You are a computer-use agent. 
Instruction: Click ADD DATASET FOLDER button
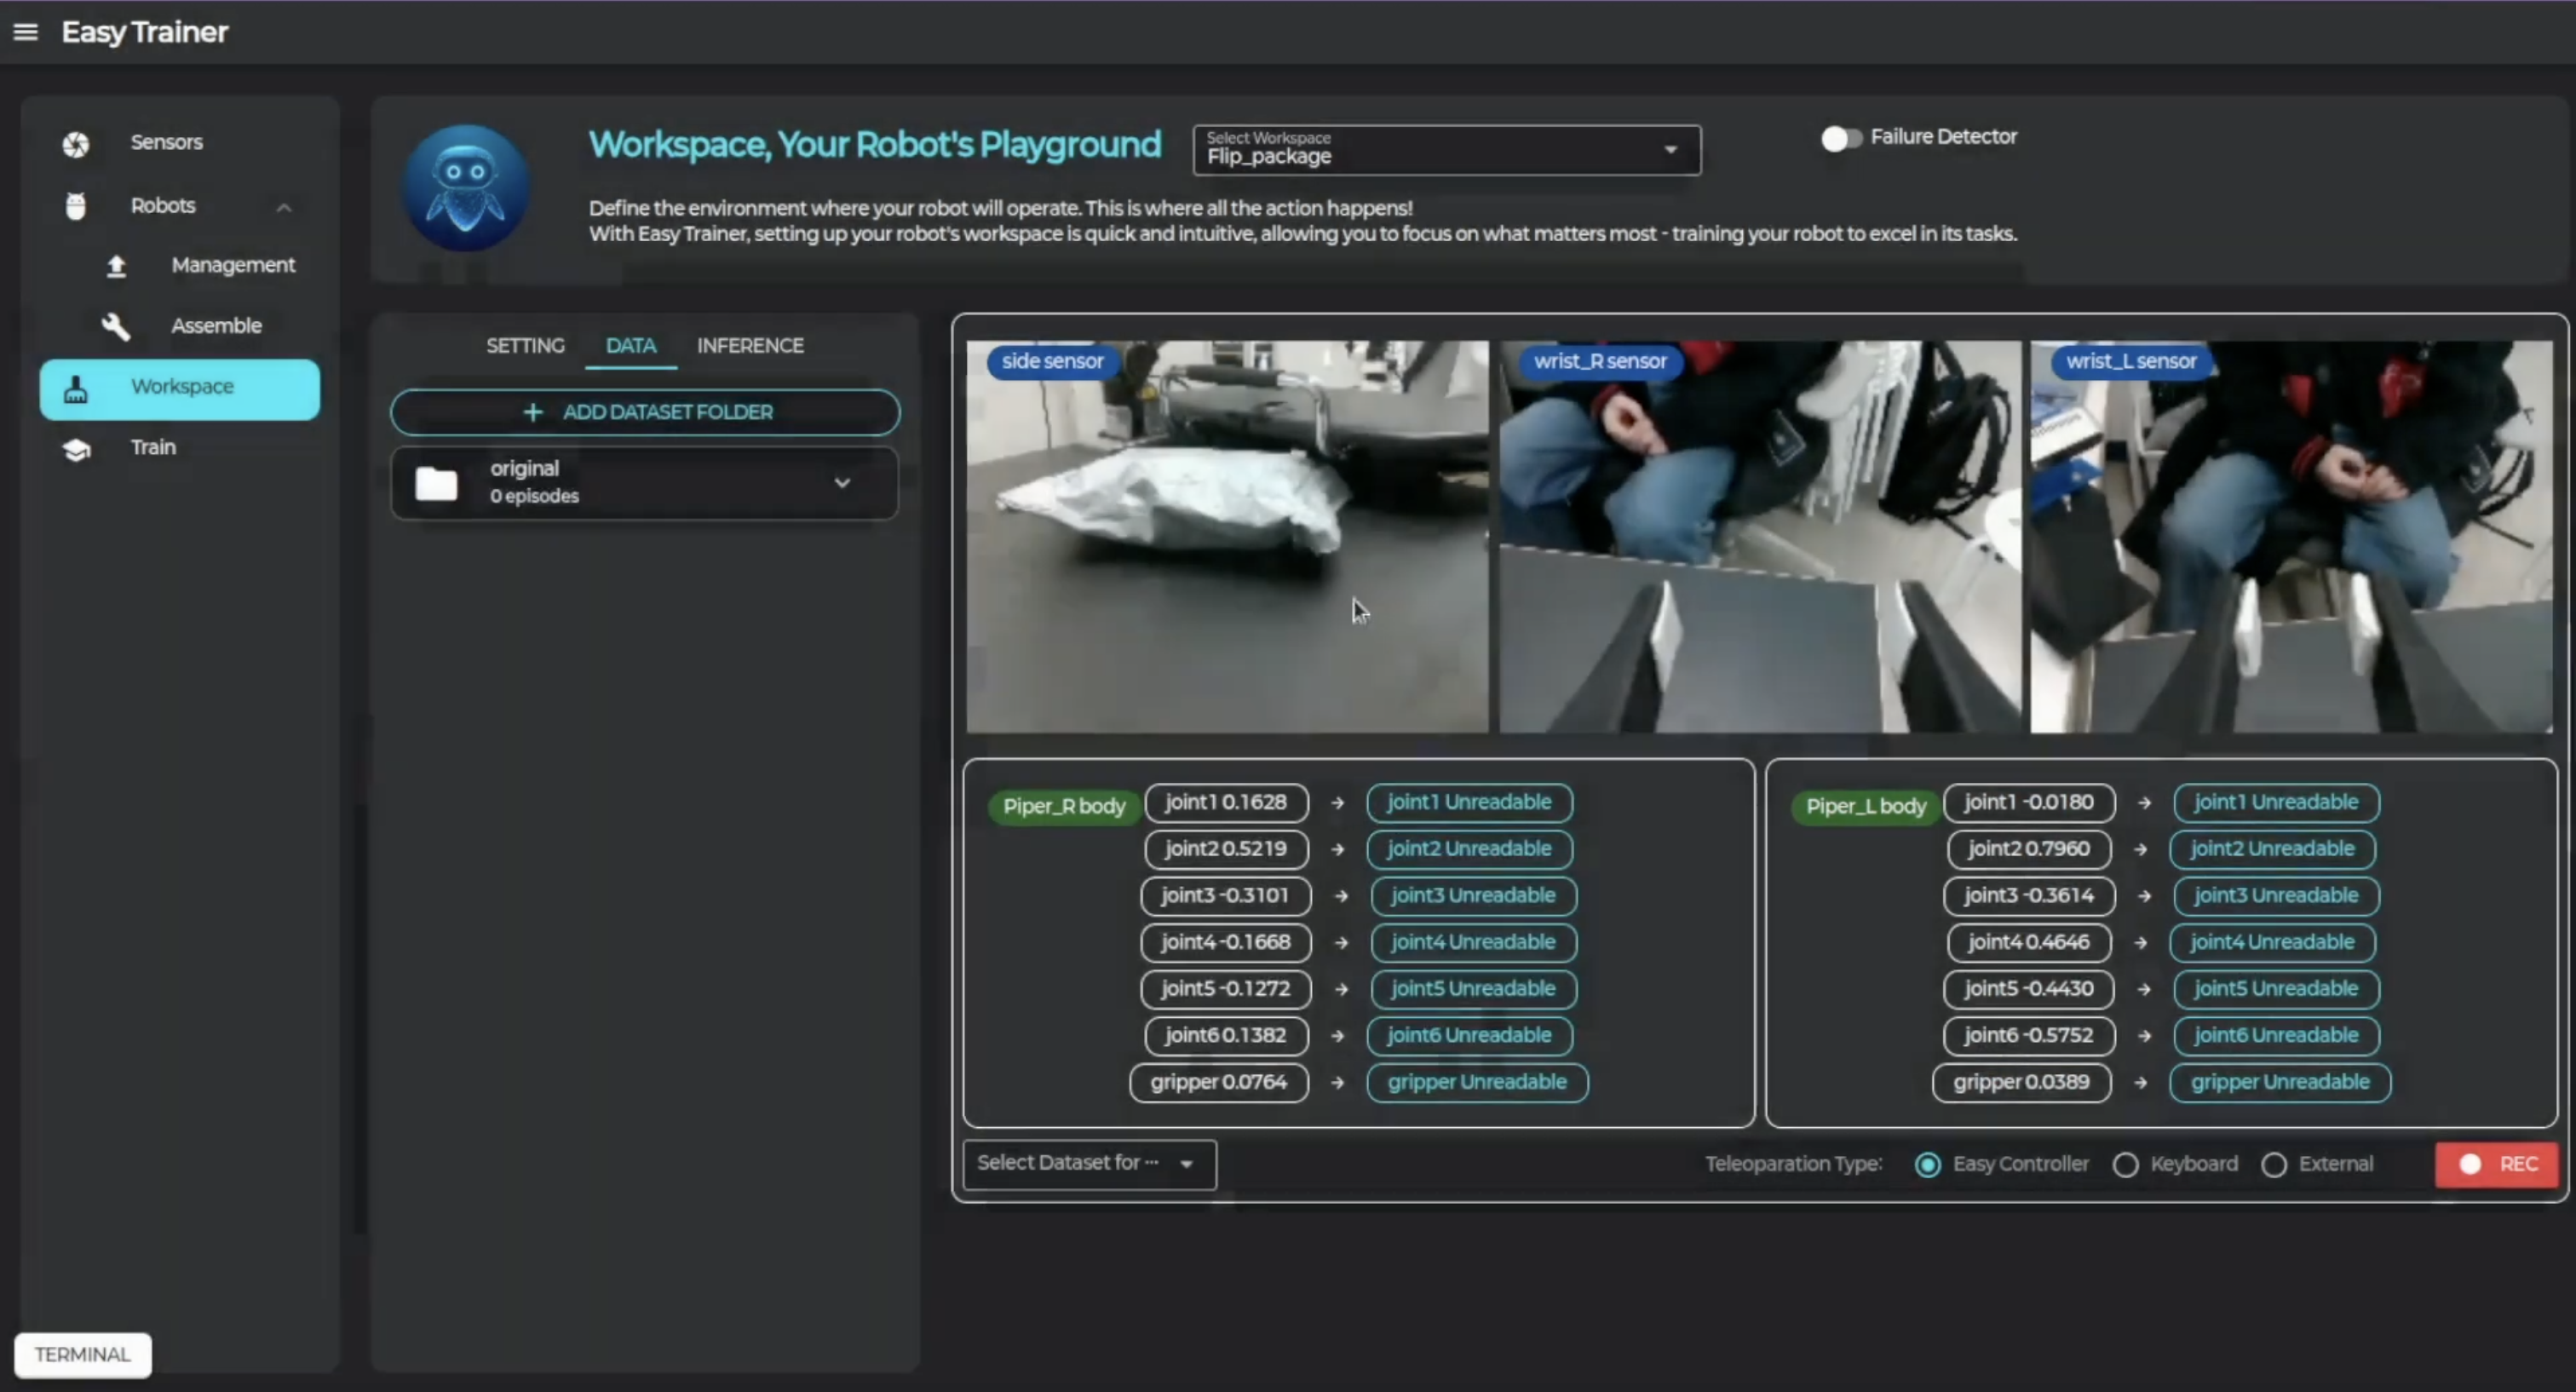pos(645,412)
